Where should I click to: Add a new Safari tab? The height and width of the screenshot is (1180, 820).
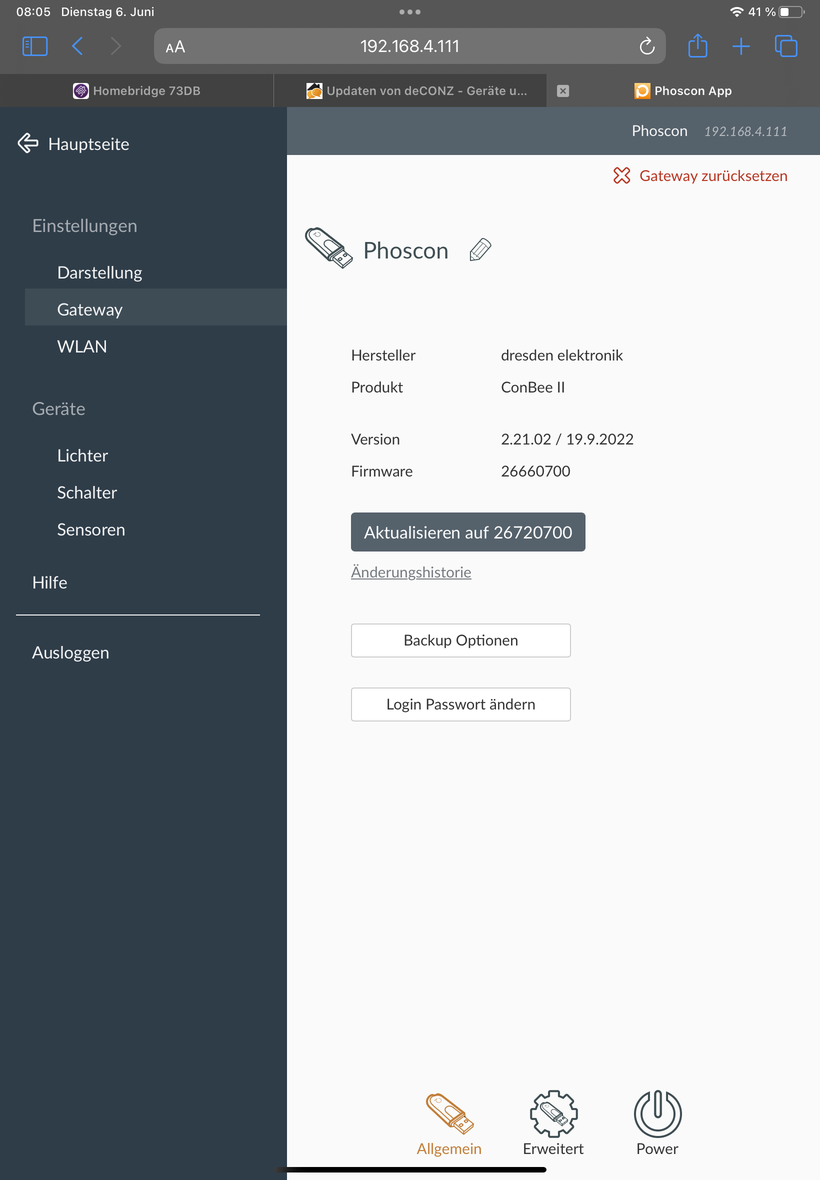tap(741, 46)
